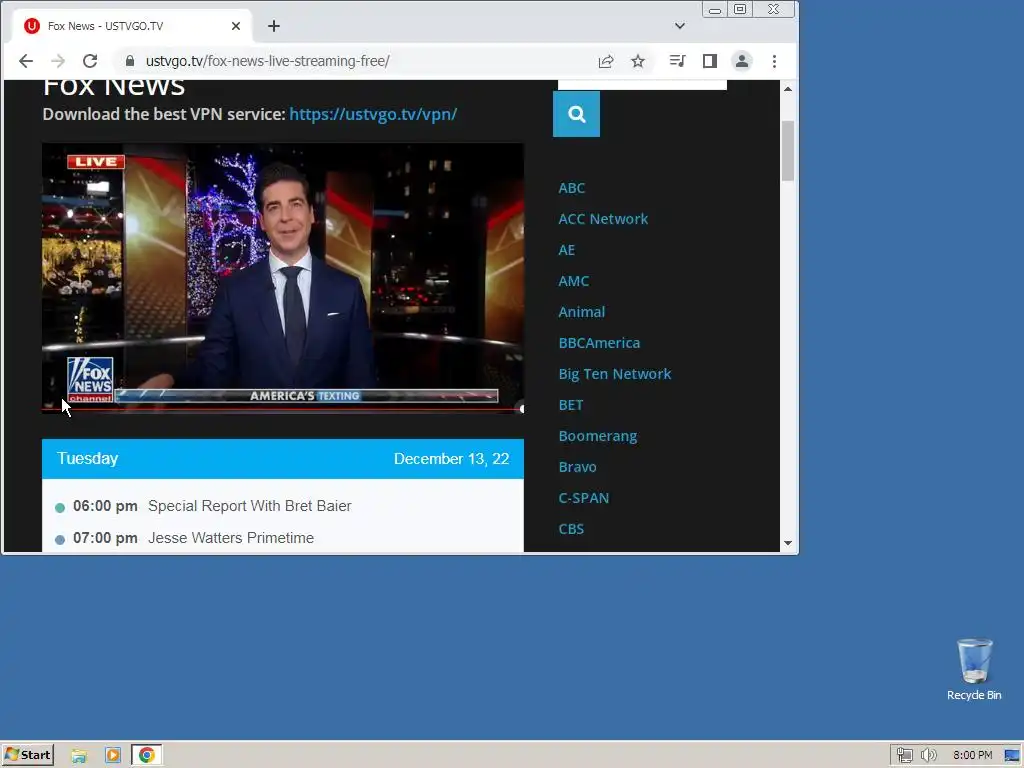
Task: Open the BET channel link
Action: coord(570,405)
